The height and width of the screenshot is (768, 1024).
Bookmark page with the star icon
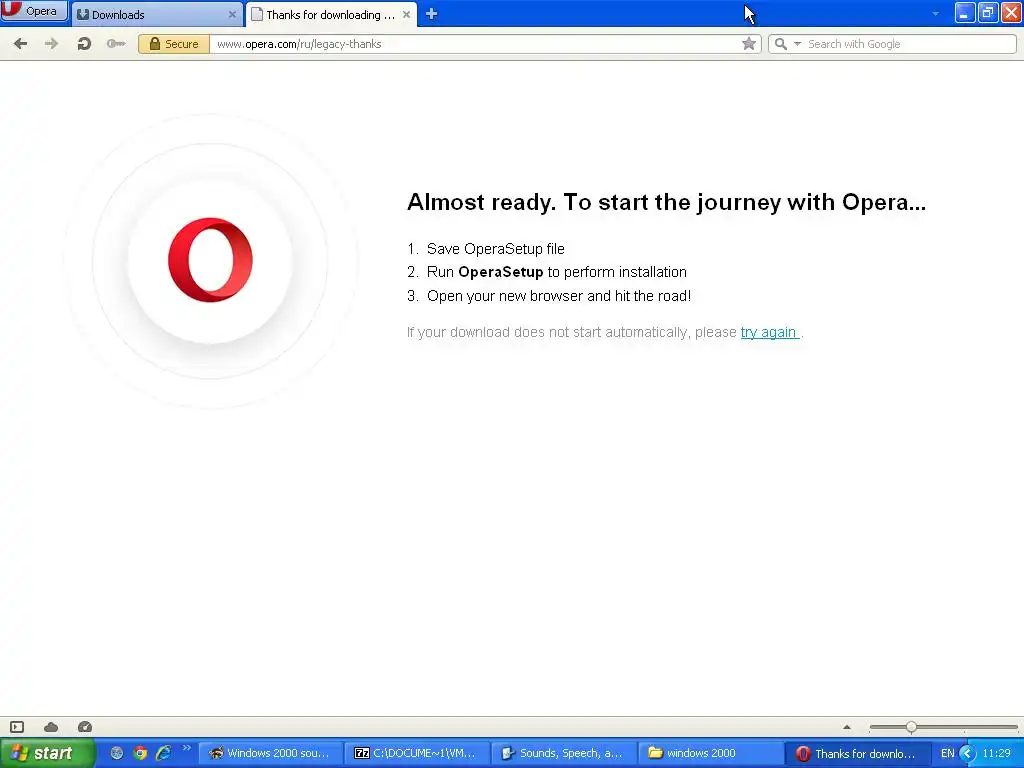coord(749,44)
